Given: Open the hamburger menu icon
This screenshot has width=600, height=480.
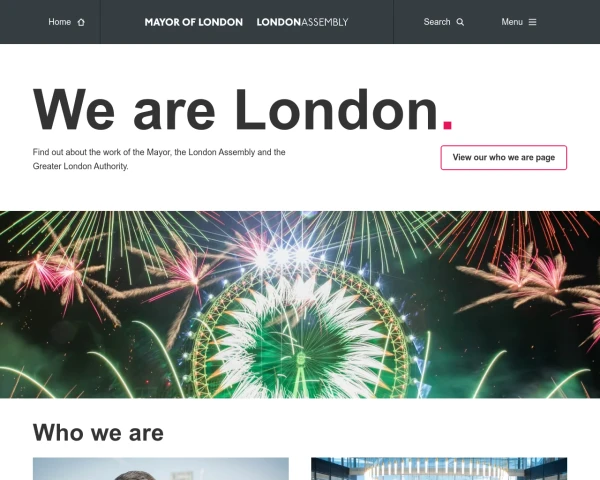Looking at the screenshot, I should click(x=532, y=22).
